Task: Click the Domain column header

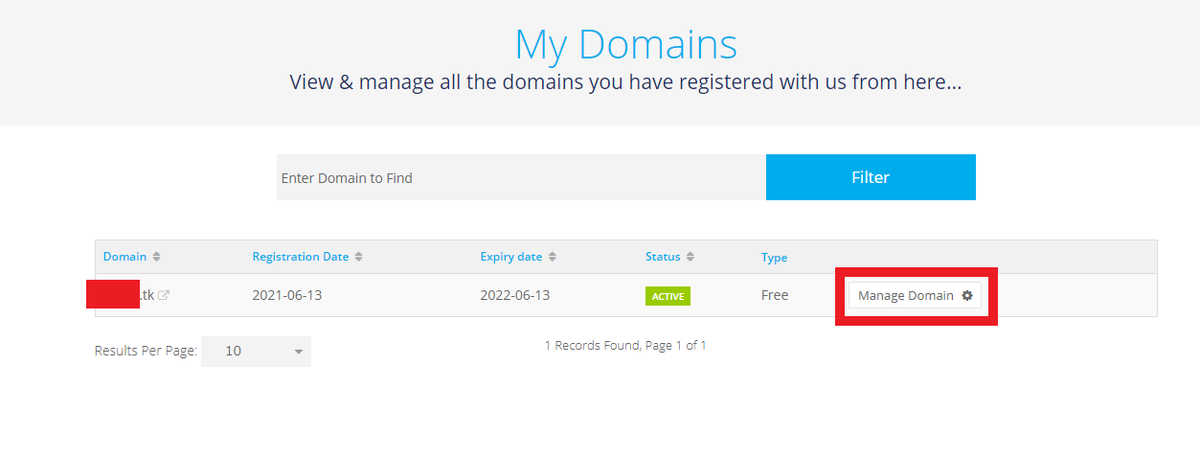Action: click(125, 257)
